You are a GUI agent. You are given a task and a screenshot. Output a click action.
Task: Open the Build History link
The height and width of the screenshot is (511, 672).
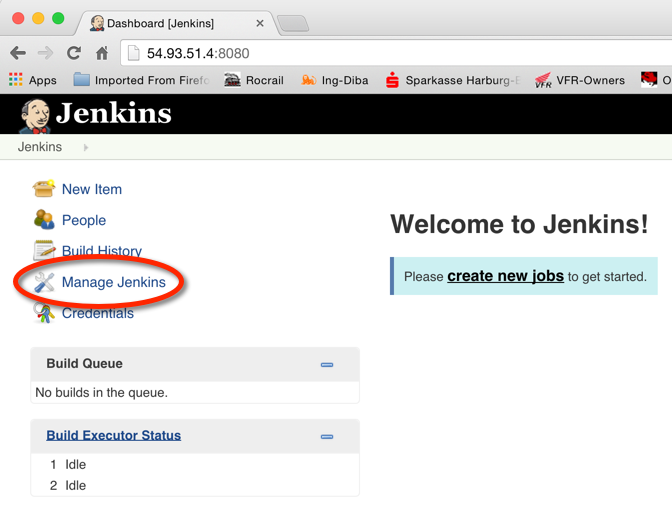(x=102, y=251)
